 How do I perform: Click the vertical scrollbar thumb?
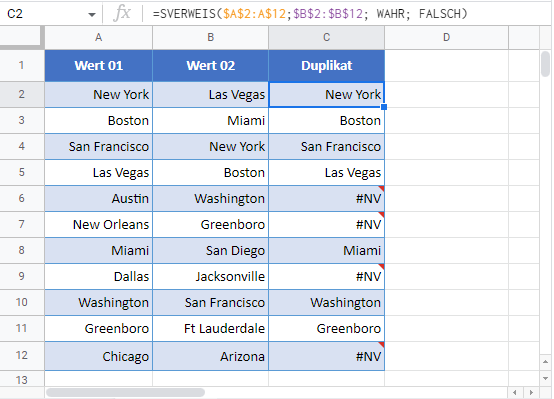click(545, 64)
